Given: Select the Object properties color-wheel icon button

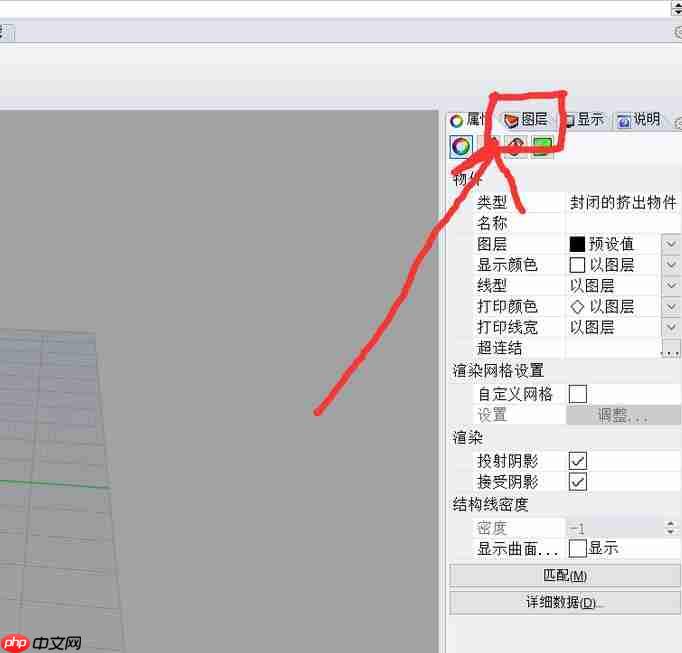Looking at the screenshot, I should point(461,146).
